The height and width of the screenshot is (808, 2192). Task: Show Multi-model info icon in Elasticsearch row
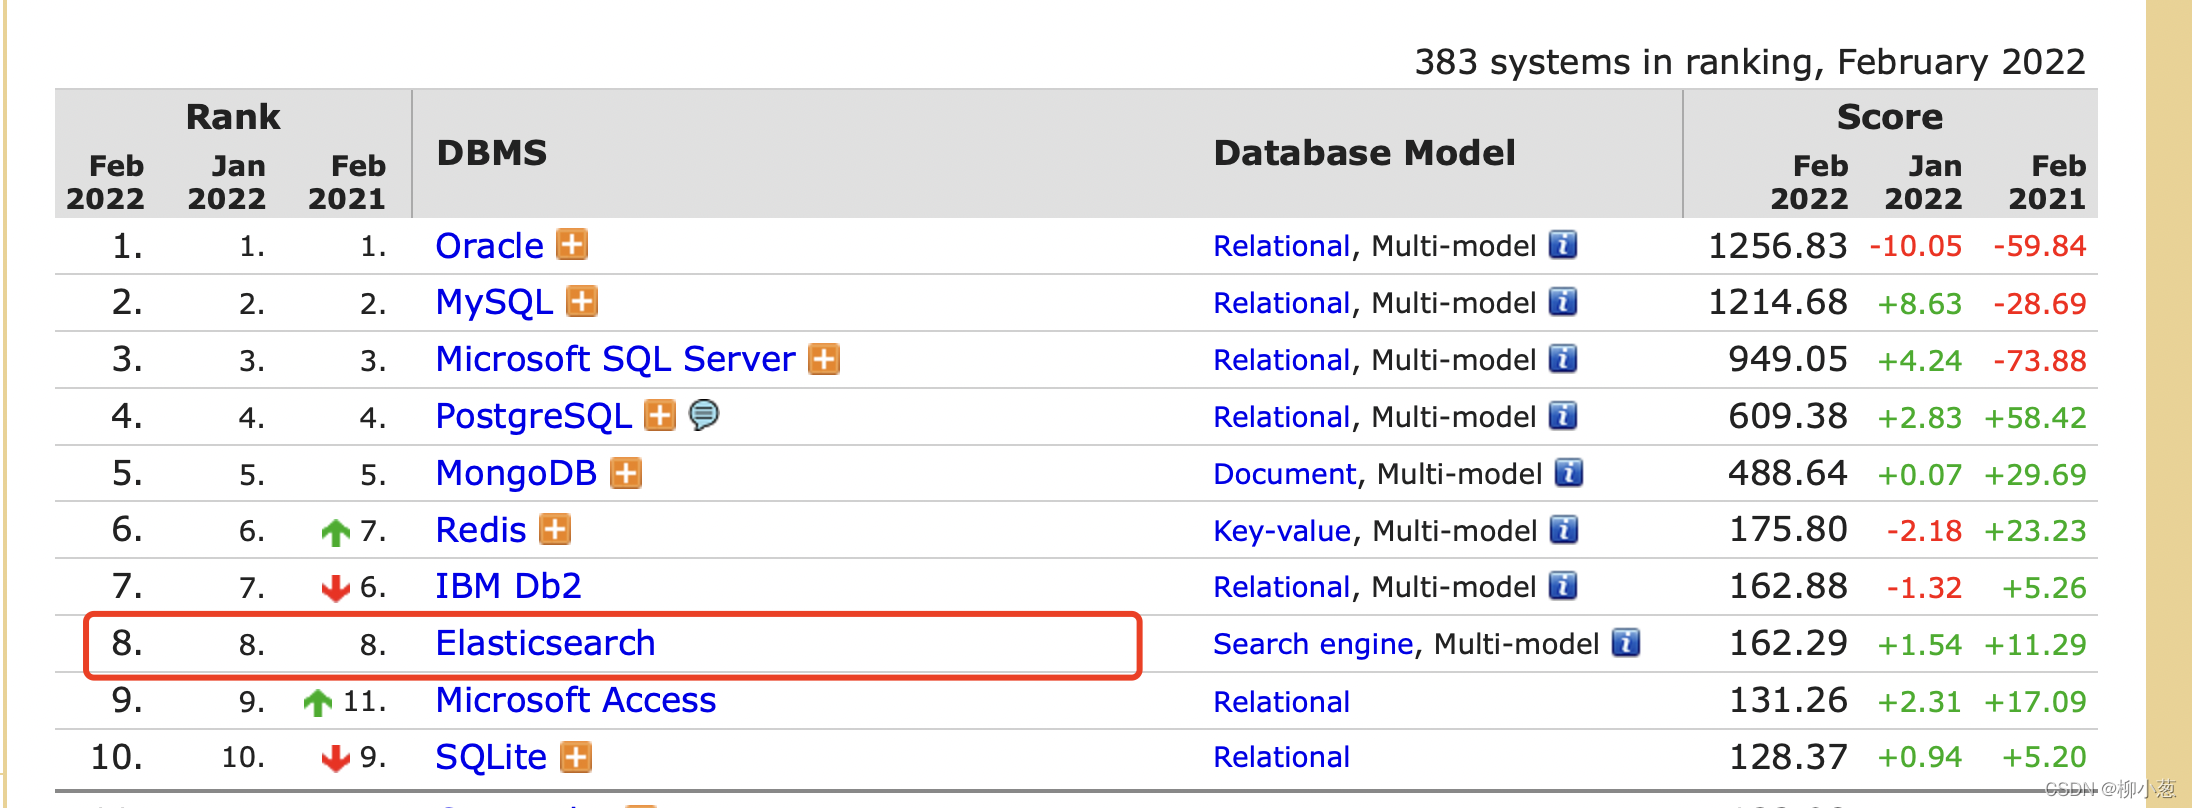click(x=1626, y=643)
